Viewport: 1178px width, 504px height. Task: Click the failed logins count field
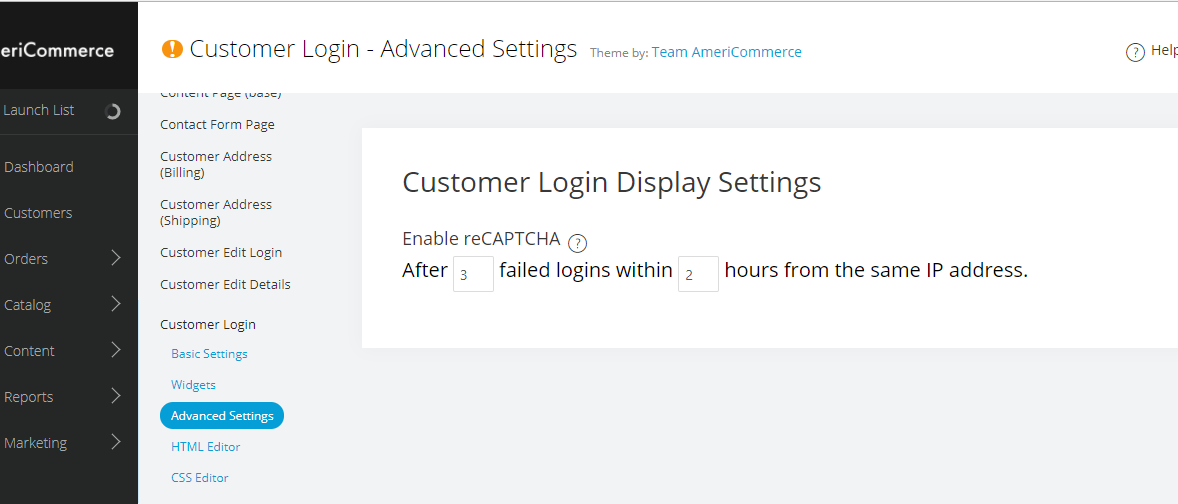pyautogui.click(x=473, y=274)
